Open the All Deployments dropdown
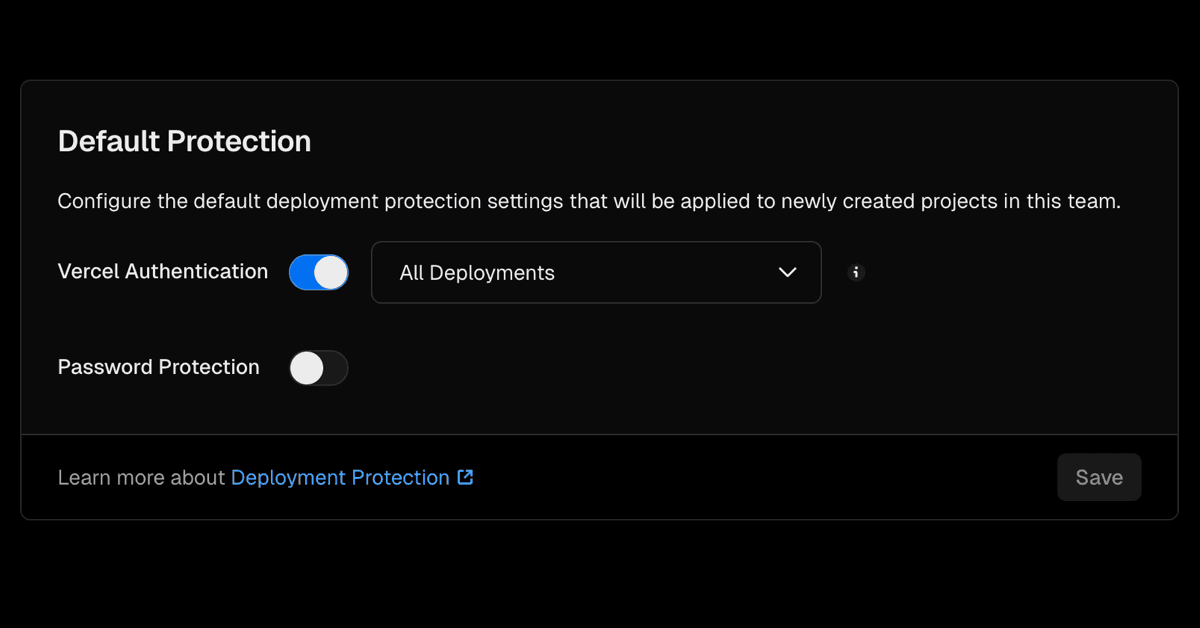Viewport: 1200px width, 628px height. [x=596, y=272]
